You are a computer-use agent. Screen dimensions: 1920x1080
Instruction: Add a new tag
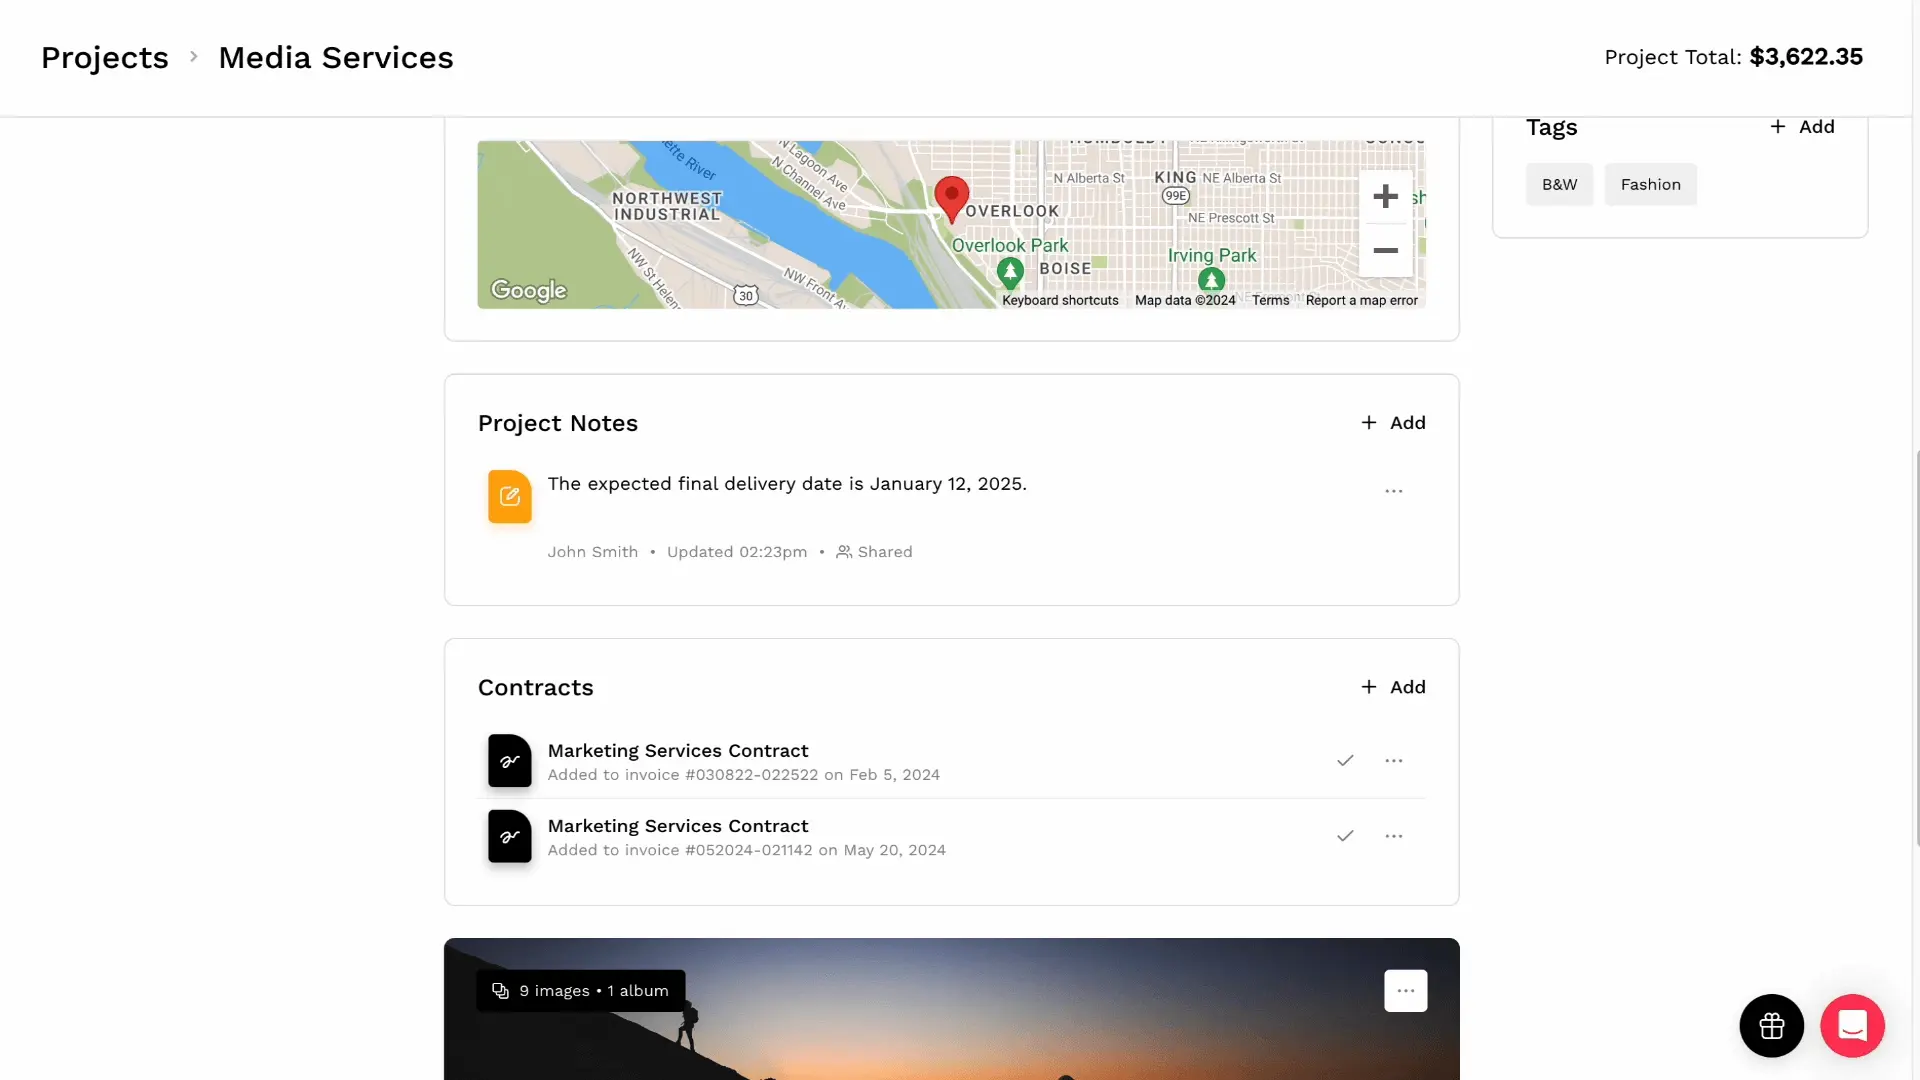tap(1802, 127)
